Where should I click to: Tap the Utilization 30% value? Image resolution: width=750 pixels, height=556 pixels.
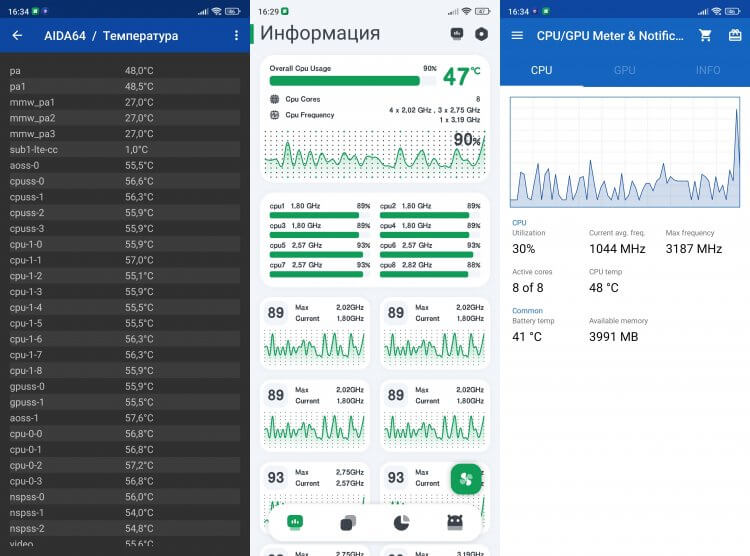click(524, 249)
